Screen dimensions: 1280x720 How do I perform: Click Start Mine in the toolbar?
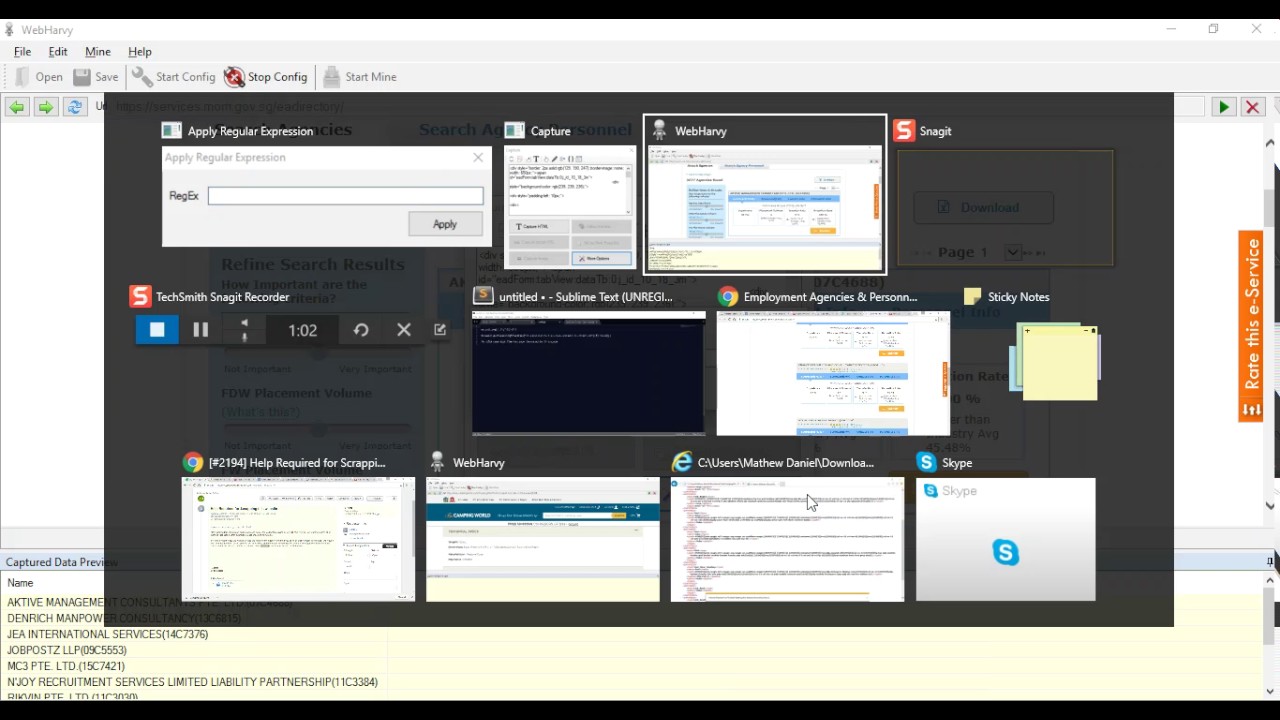360,77
